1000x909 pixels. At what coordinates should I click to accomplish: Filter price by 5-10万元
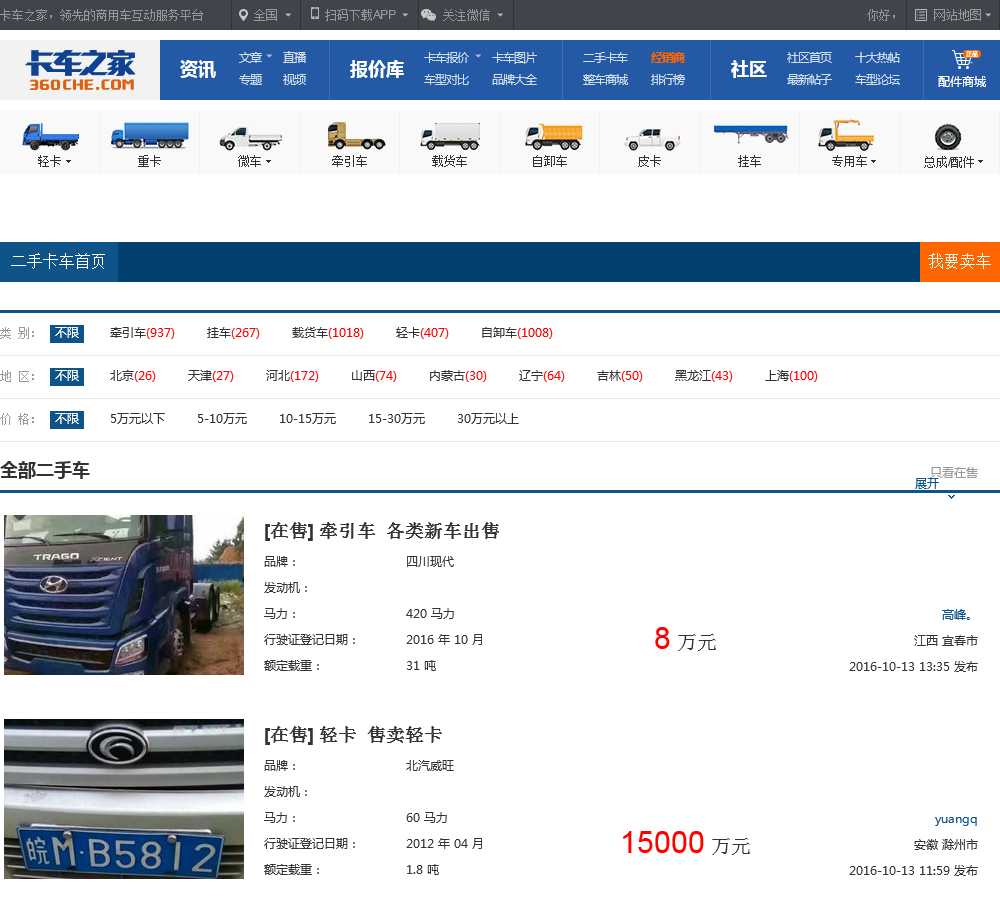coord(222,419)
